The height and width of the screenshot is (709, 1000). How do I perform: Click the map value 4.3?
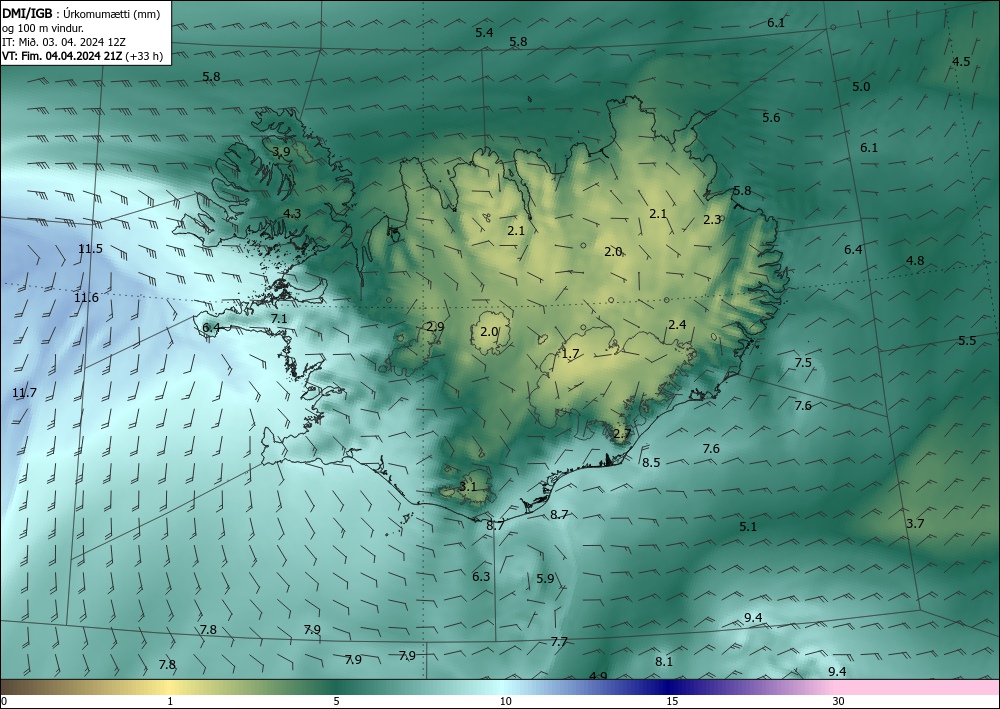tap(292, 214)
